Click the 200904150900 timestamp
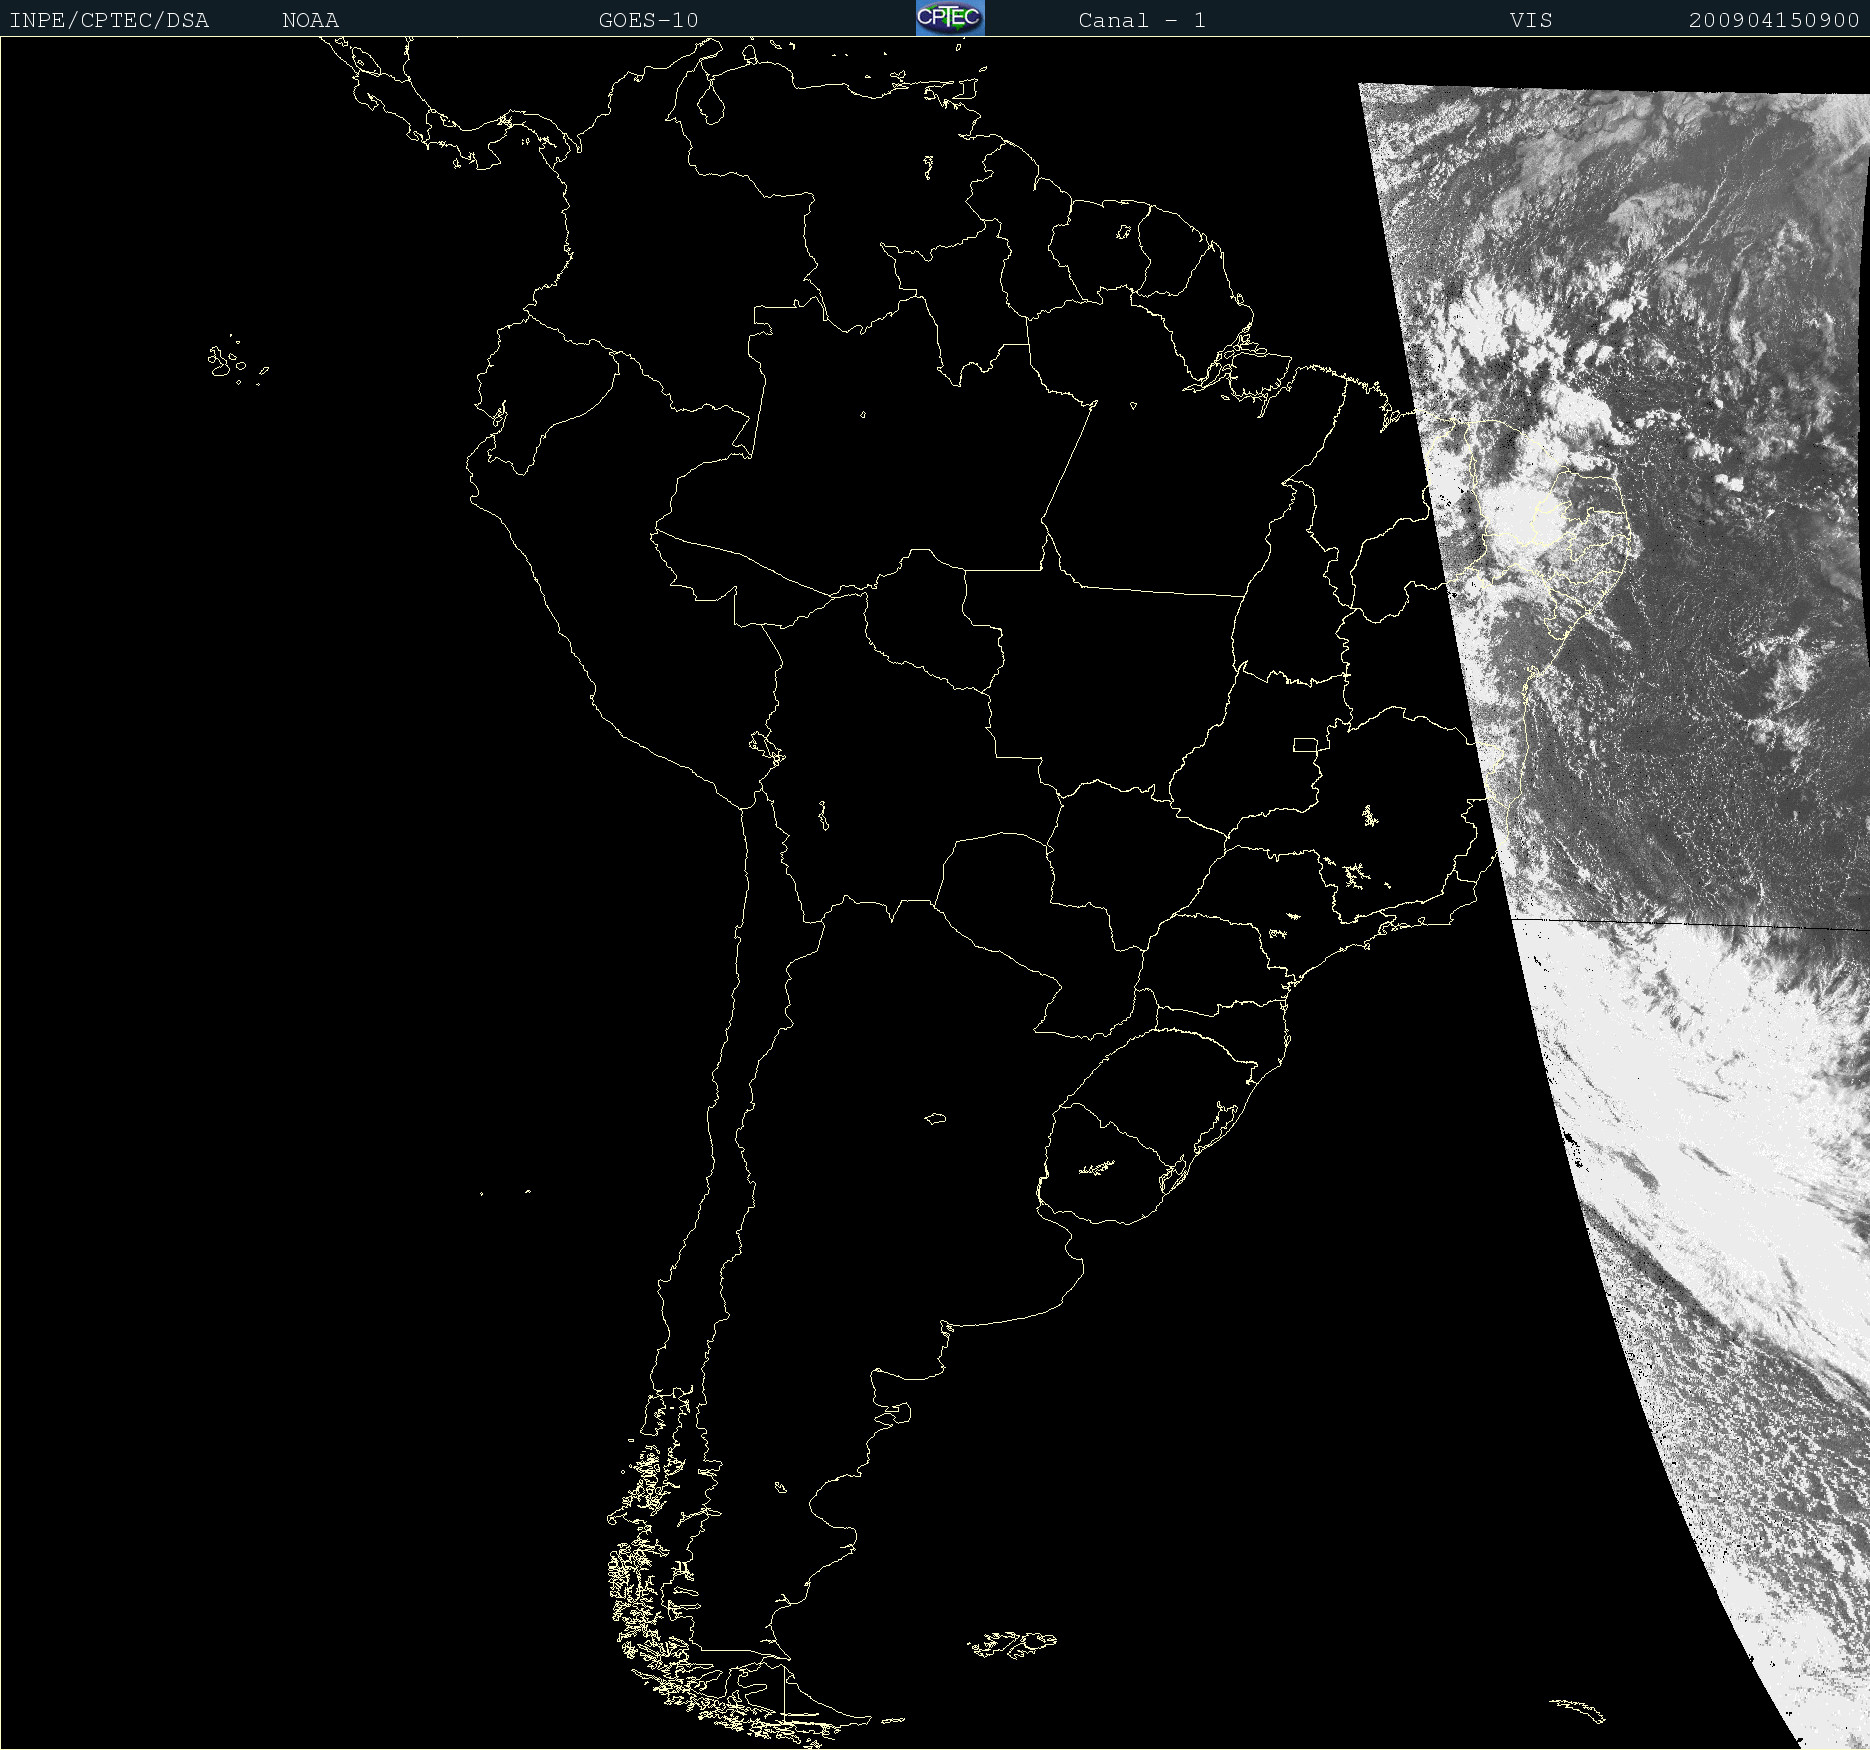The image size is (1870, 1750). (1774, 20)
